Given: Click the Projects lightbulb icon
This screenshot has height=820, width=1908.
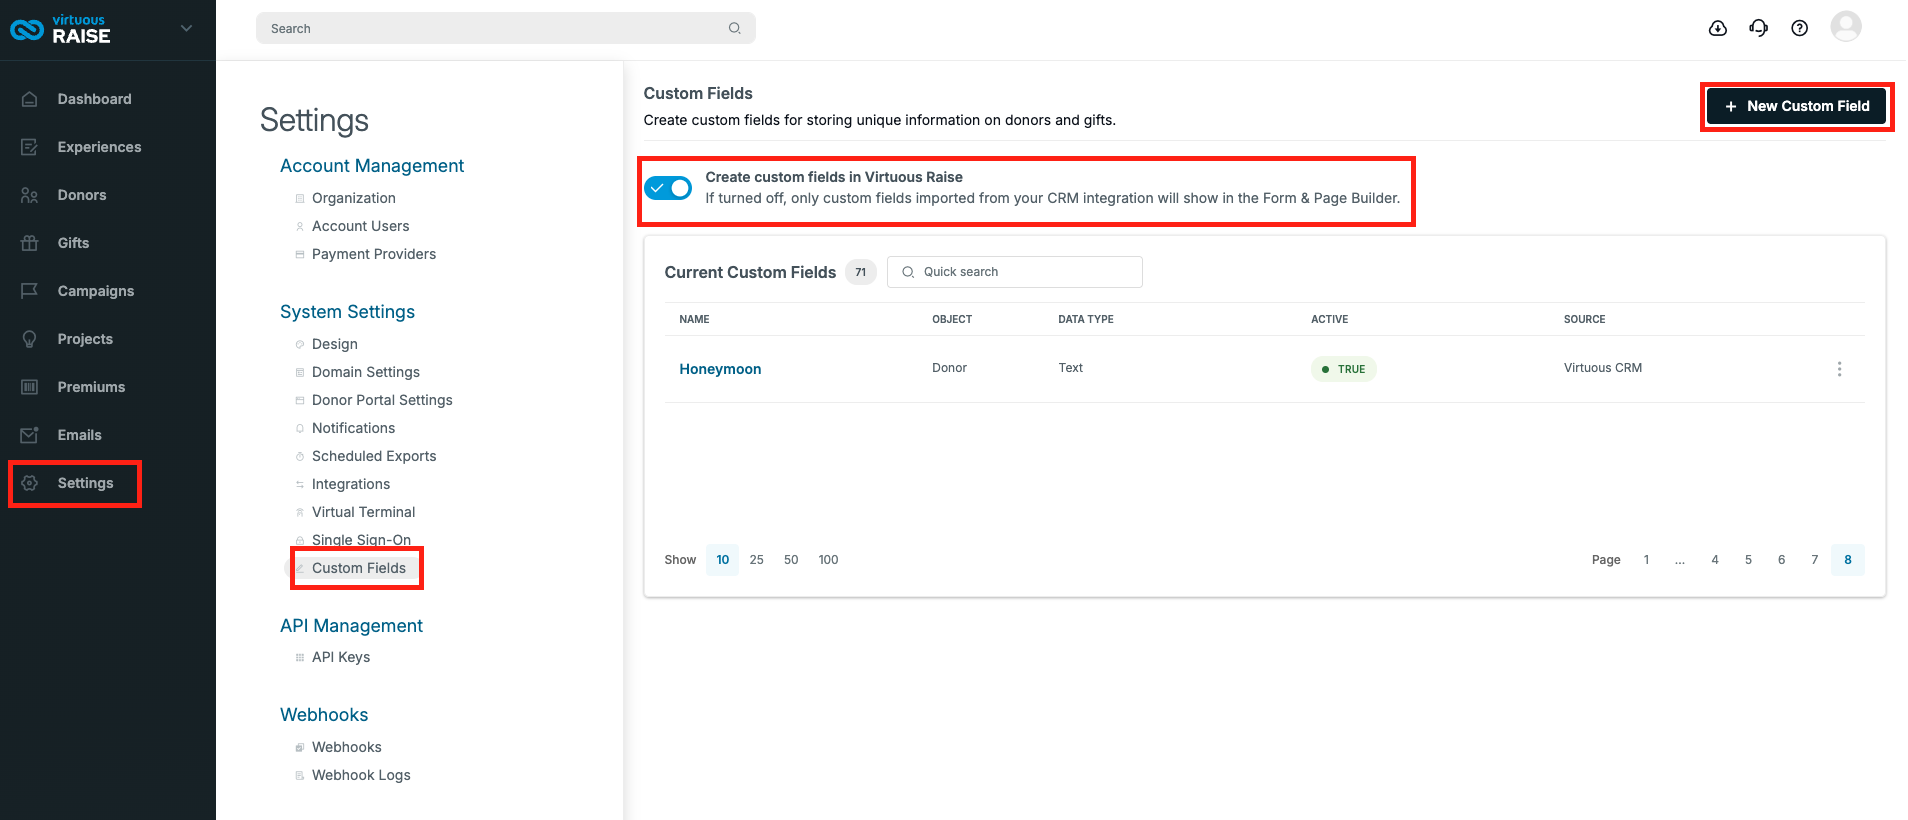Looking at the screenshot, I should (x=30, y=339).
